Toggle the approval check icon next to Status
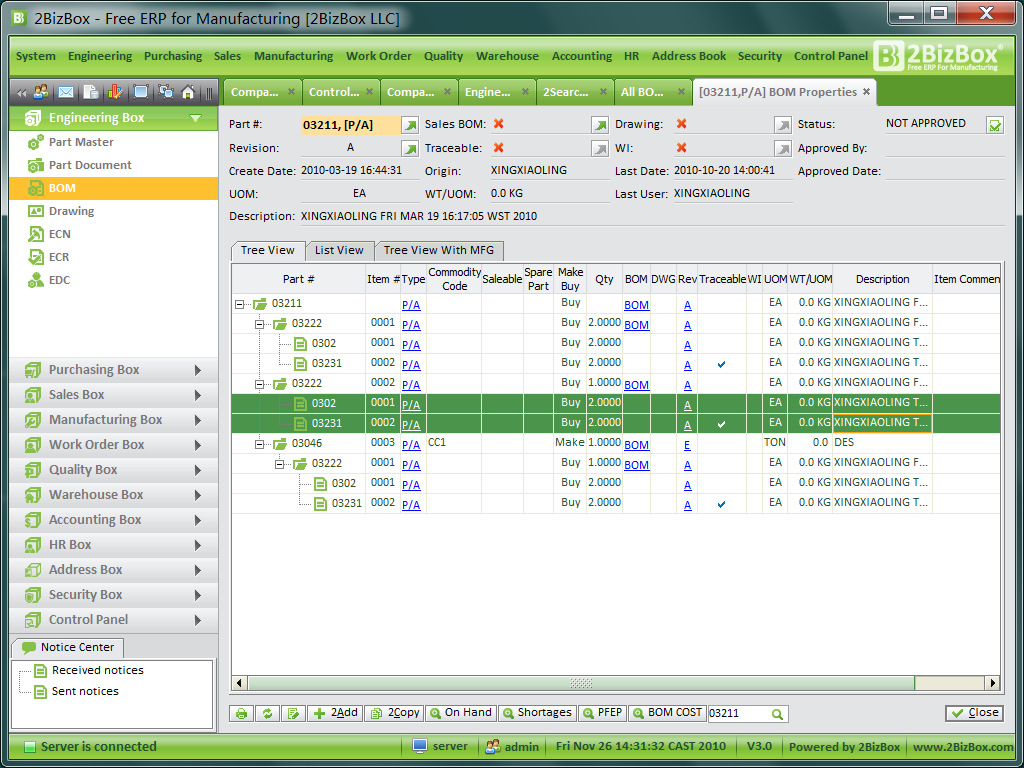The width and height of the screenshot is (1024, 768). 995,125
